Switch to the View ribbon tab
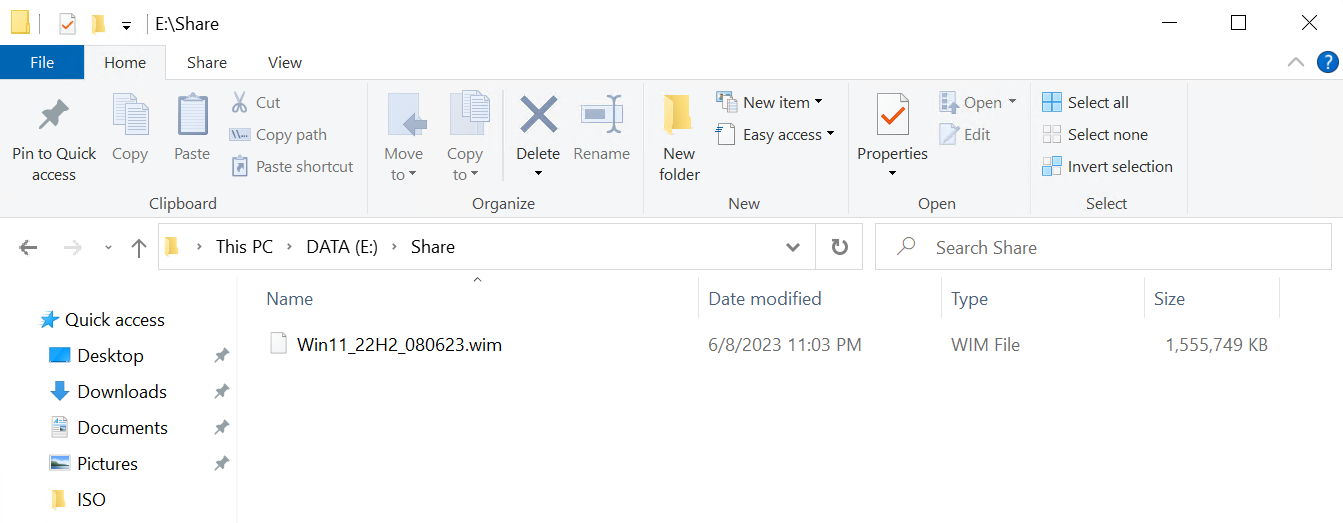 coord(285,62)
